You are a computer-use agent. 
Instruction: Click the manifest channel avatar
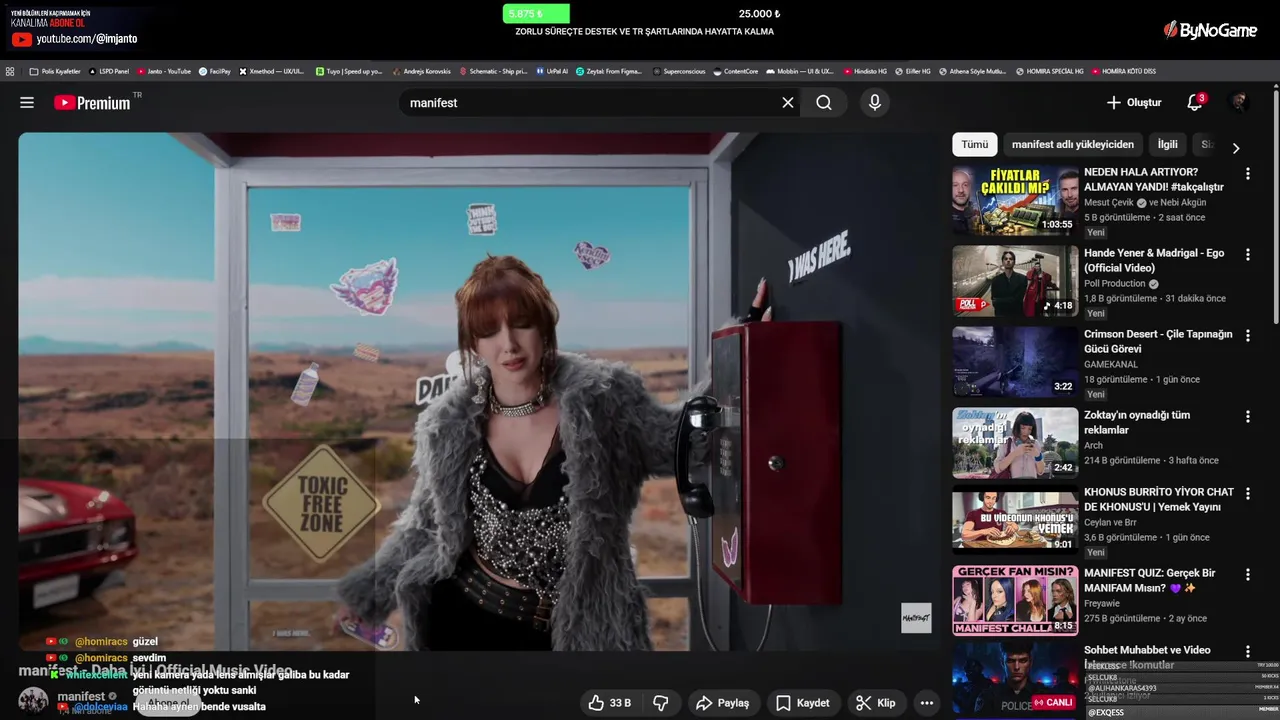(33, 701)
